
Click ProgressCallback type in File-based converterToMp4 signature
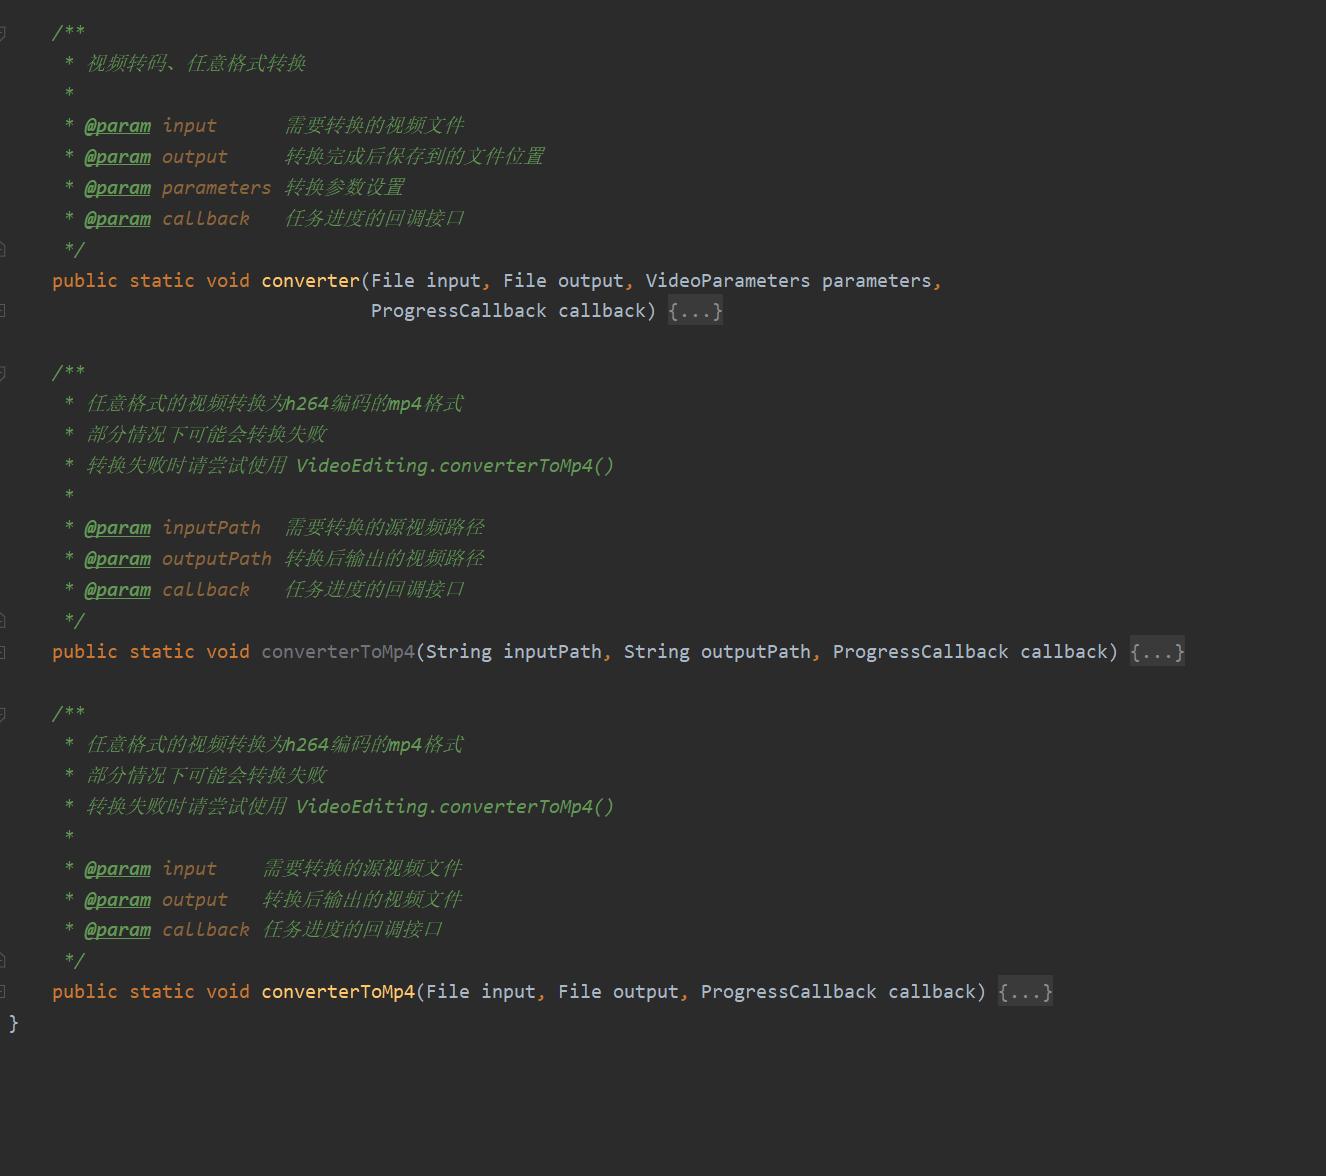pos(789,992)
